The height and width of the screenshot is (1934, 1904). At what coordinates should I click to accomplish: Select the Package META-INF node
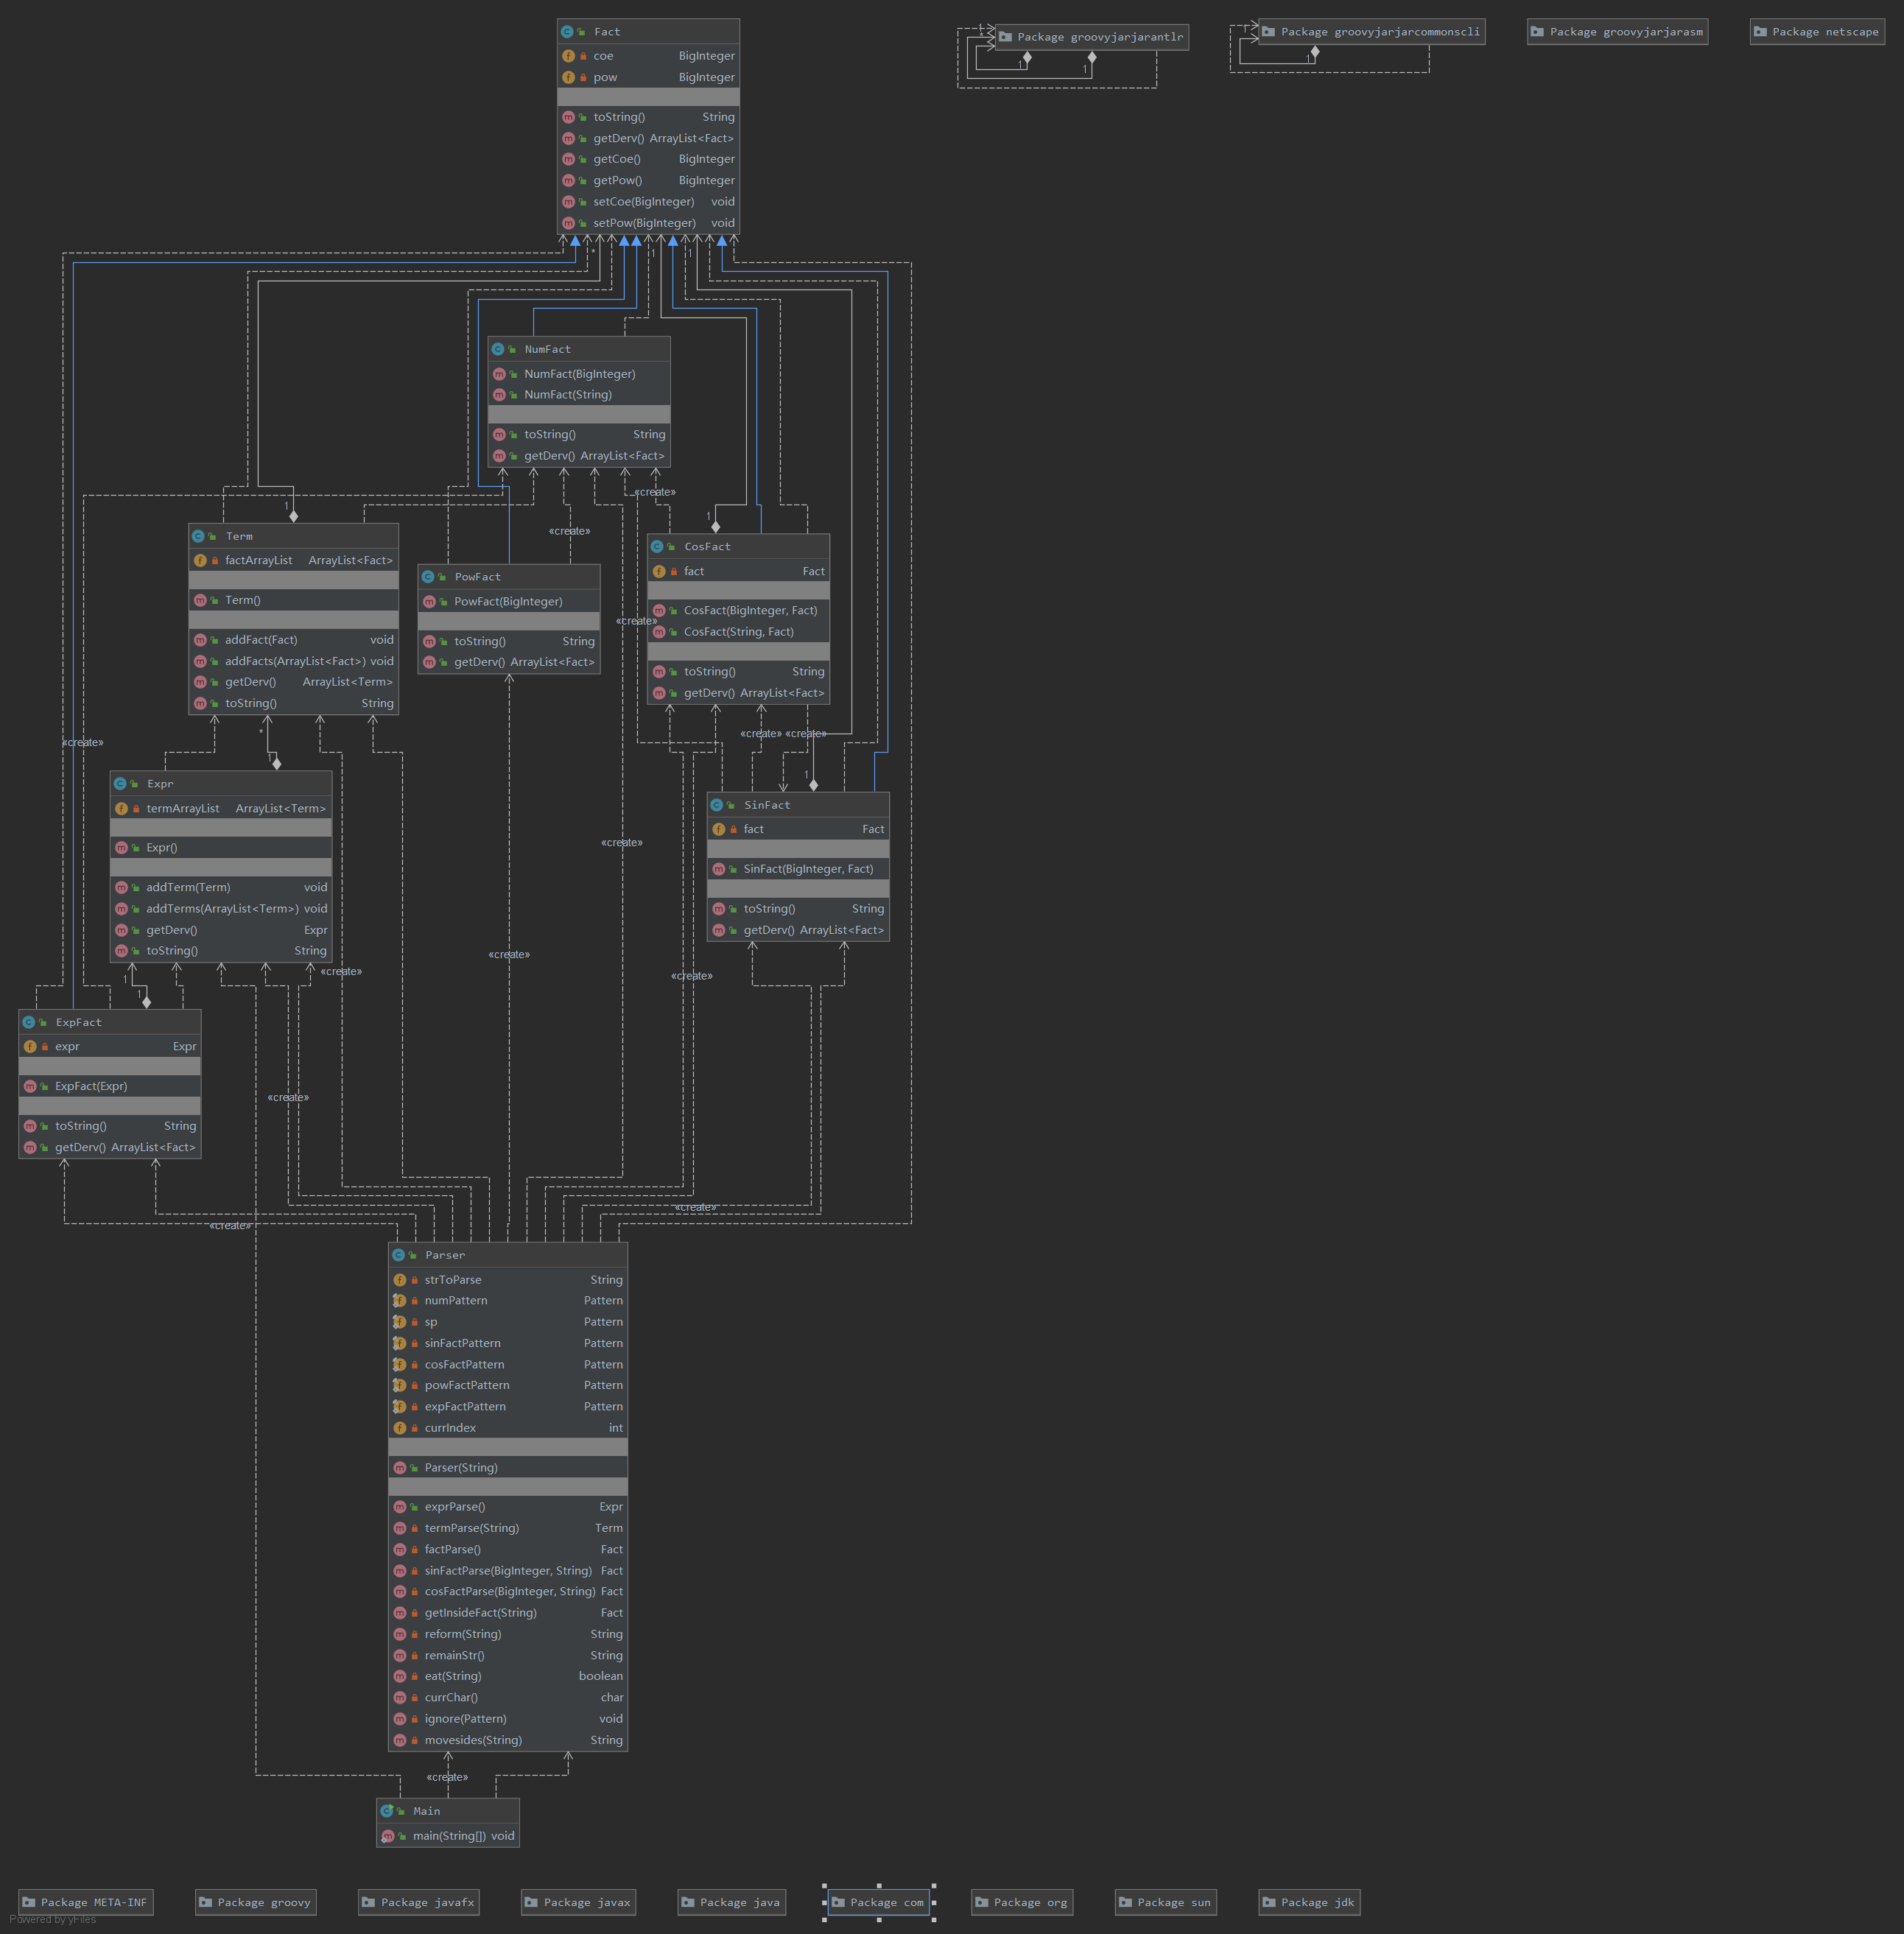(x=86, y=1902)
